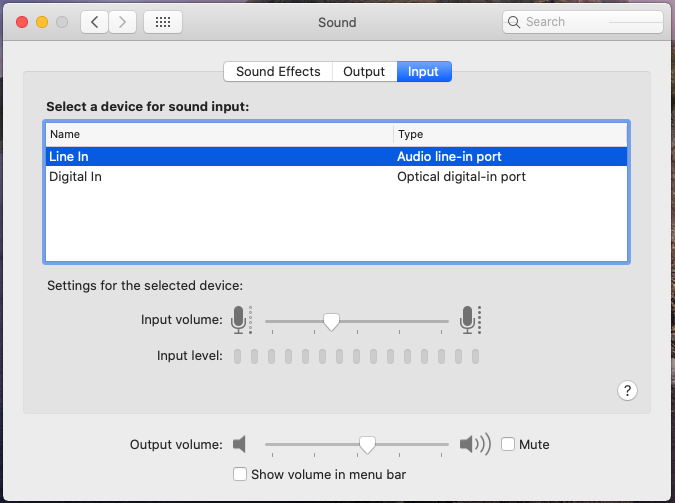Select the Line In device row
This screenshot has height=503, width=675.
coord(336,156)
